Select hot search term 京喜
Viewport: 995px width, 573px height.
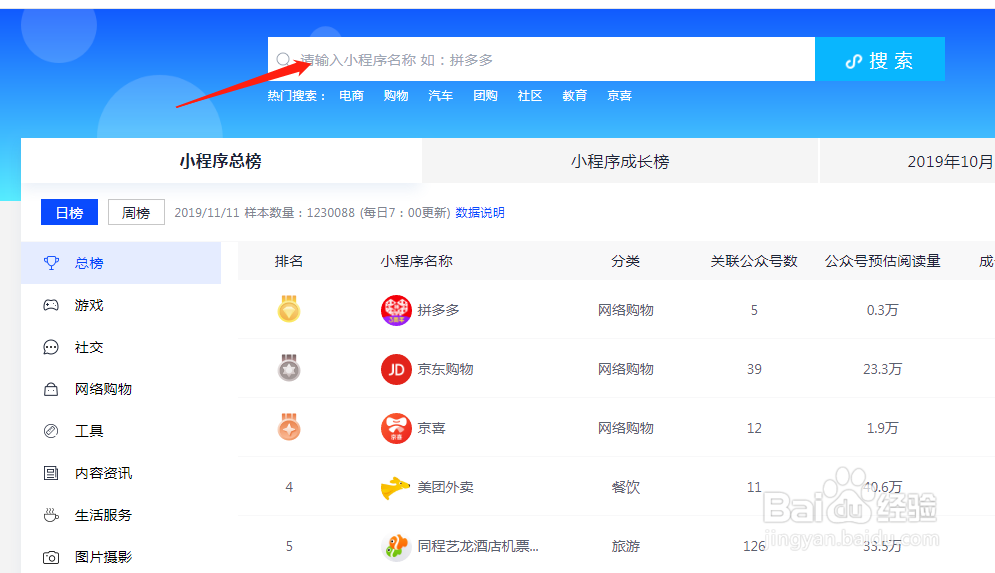(x=619, y=96)
